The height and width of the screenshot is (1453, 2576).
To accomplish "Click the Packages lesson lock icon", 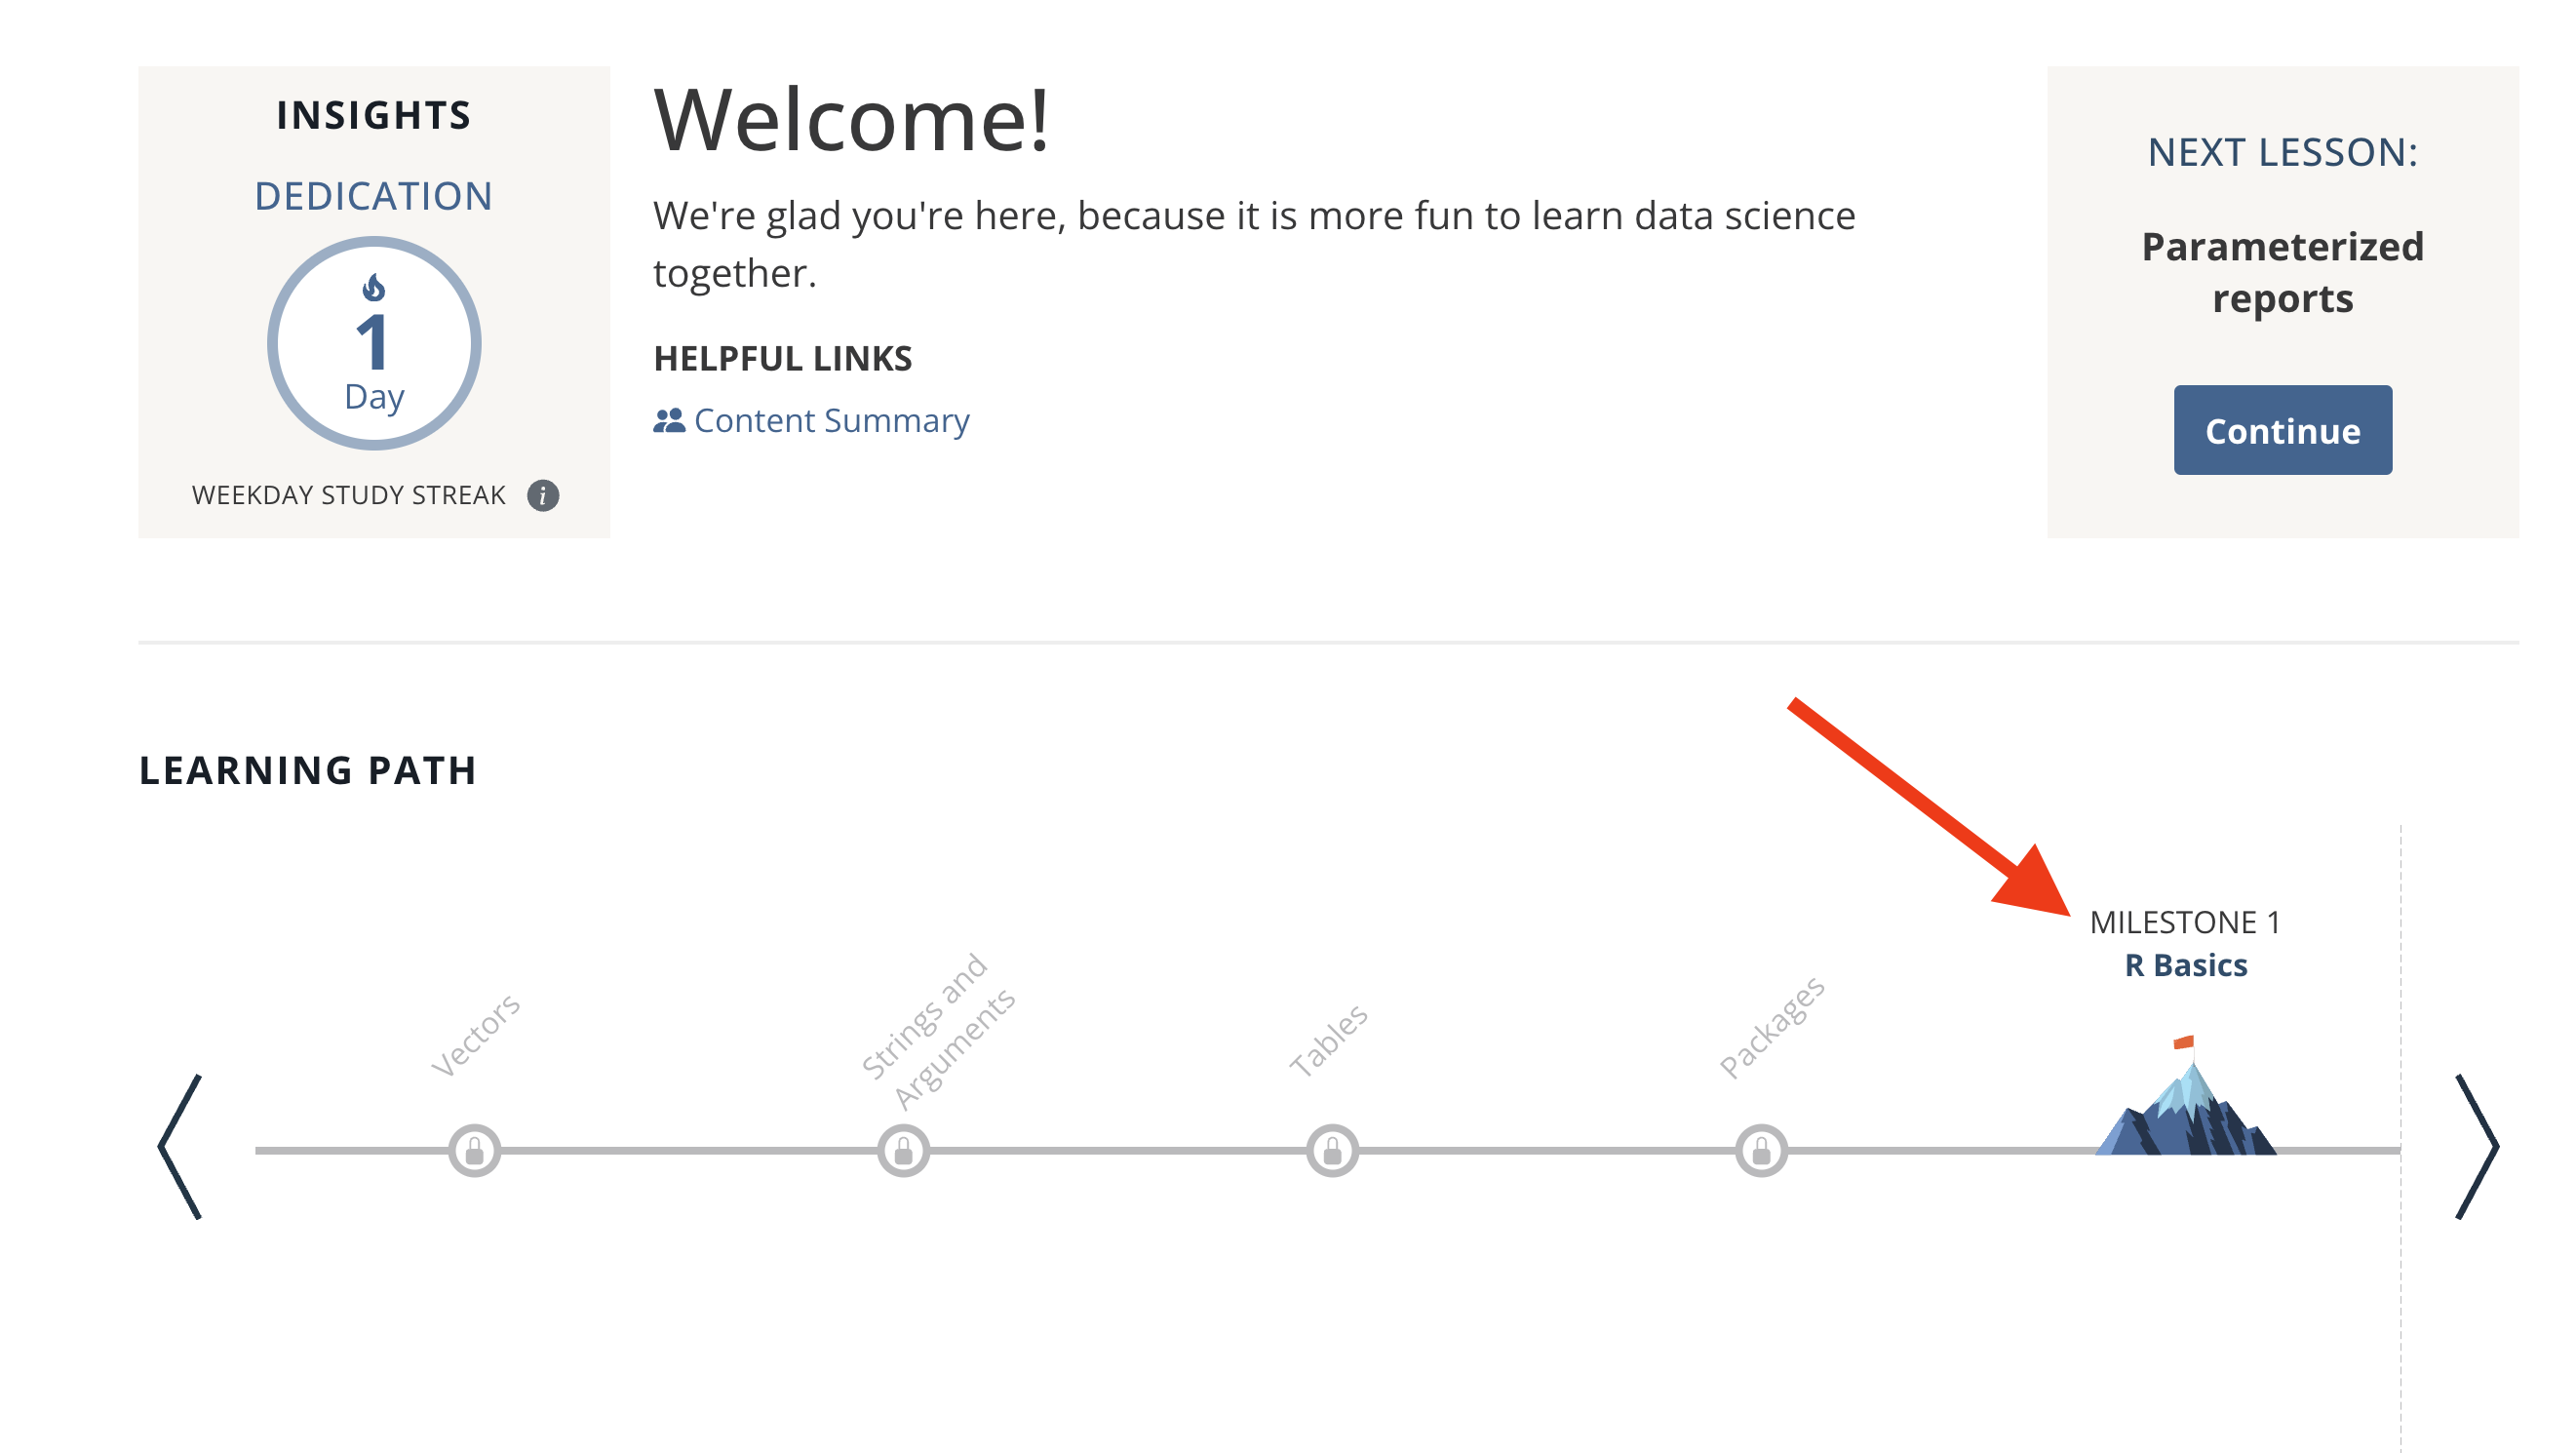I will pos(1761,1151).
